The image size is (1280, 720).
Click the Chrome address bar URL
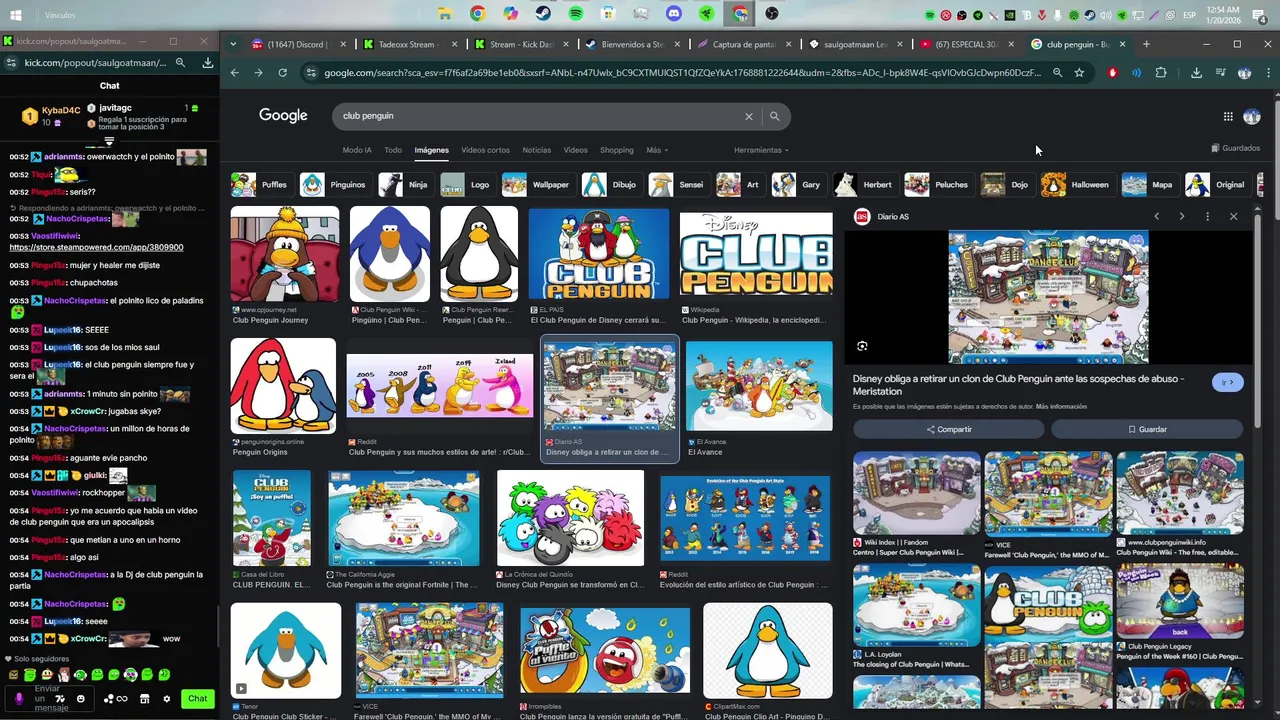682,73
